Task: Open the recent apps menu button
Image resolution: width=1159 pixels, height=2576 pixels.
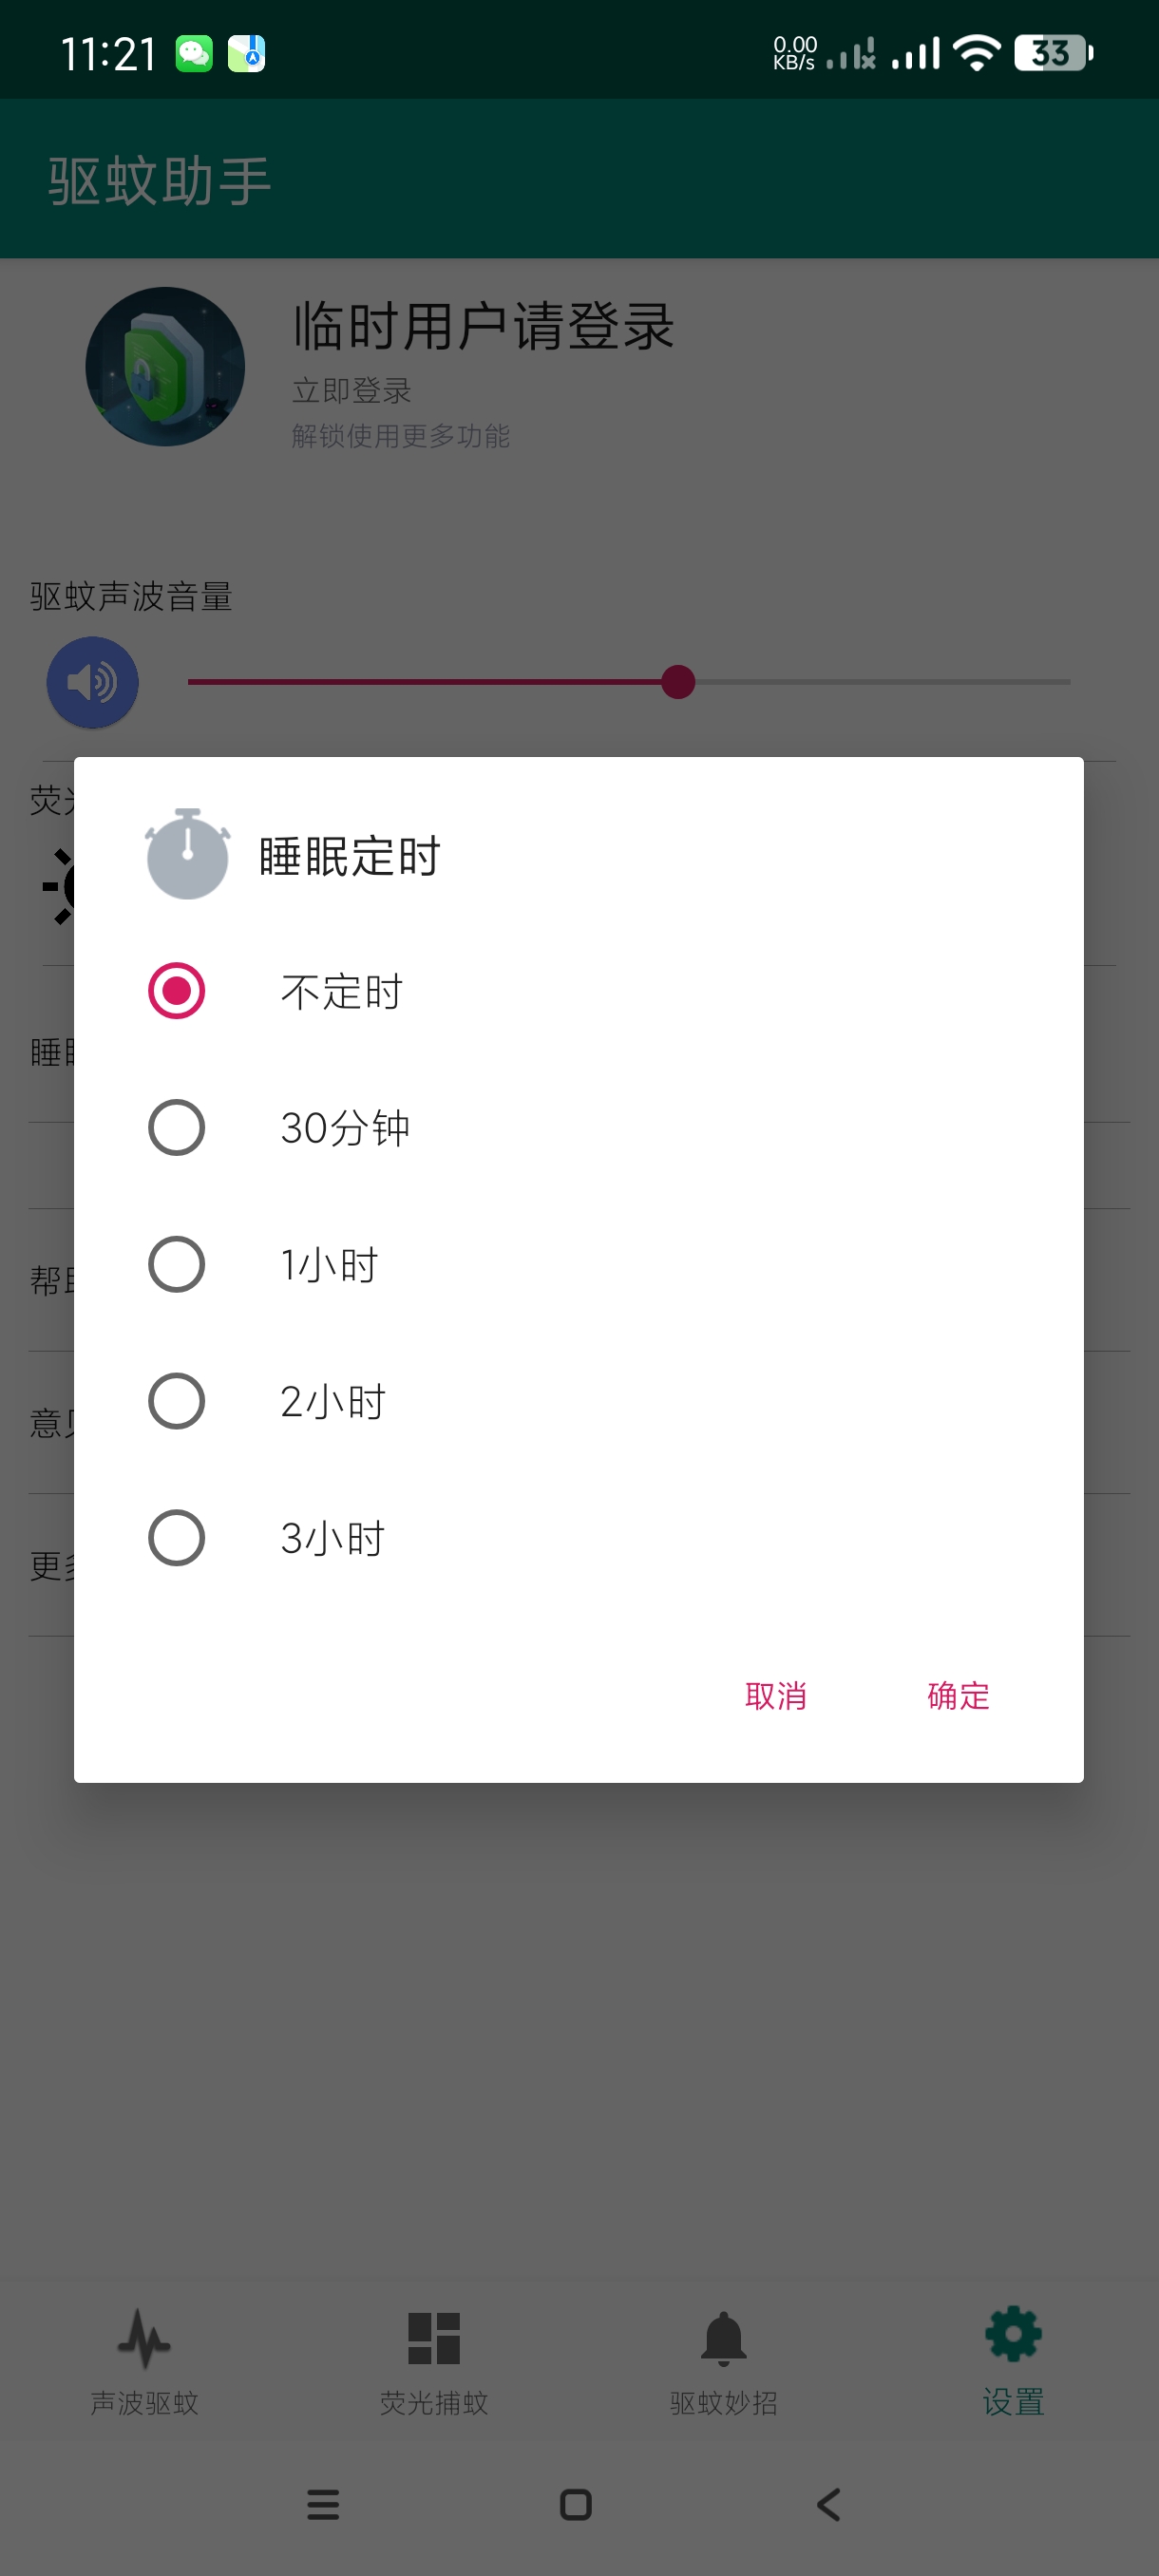Action: (x=323, y=2504)
